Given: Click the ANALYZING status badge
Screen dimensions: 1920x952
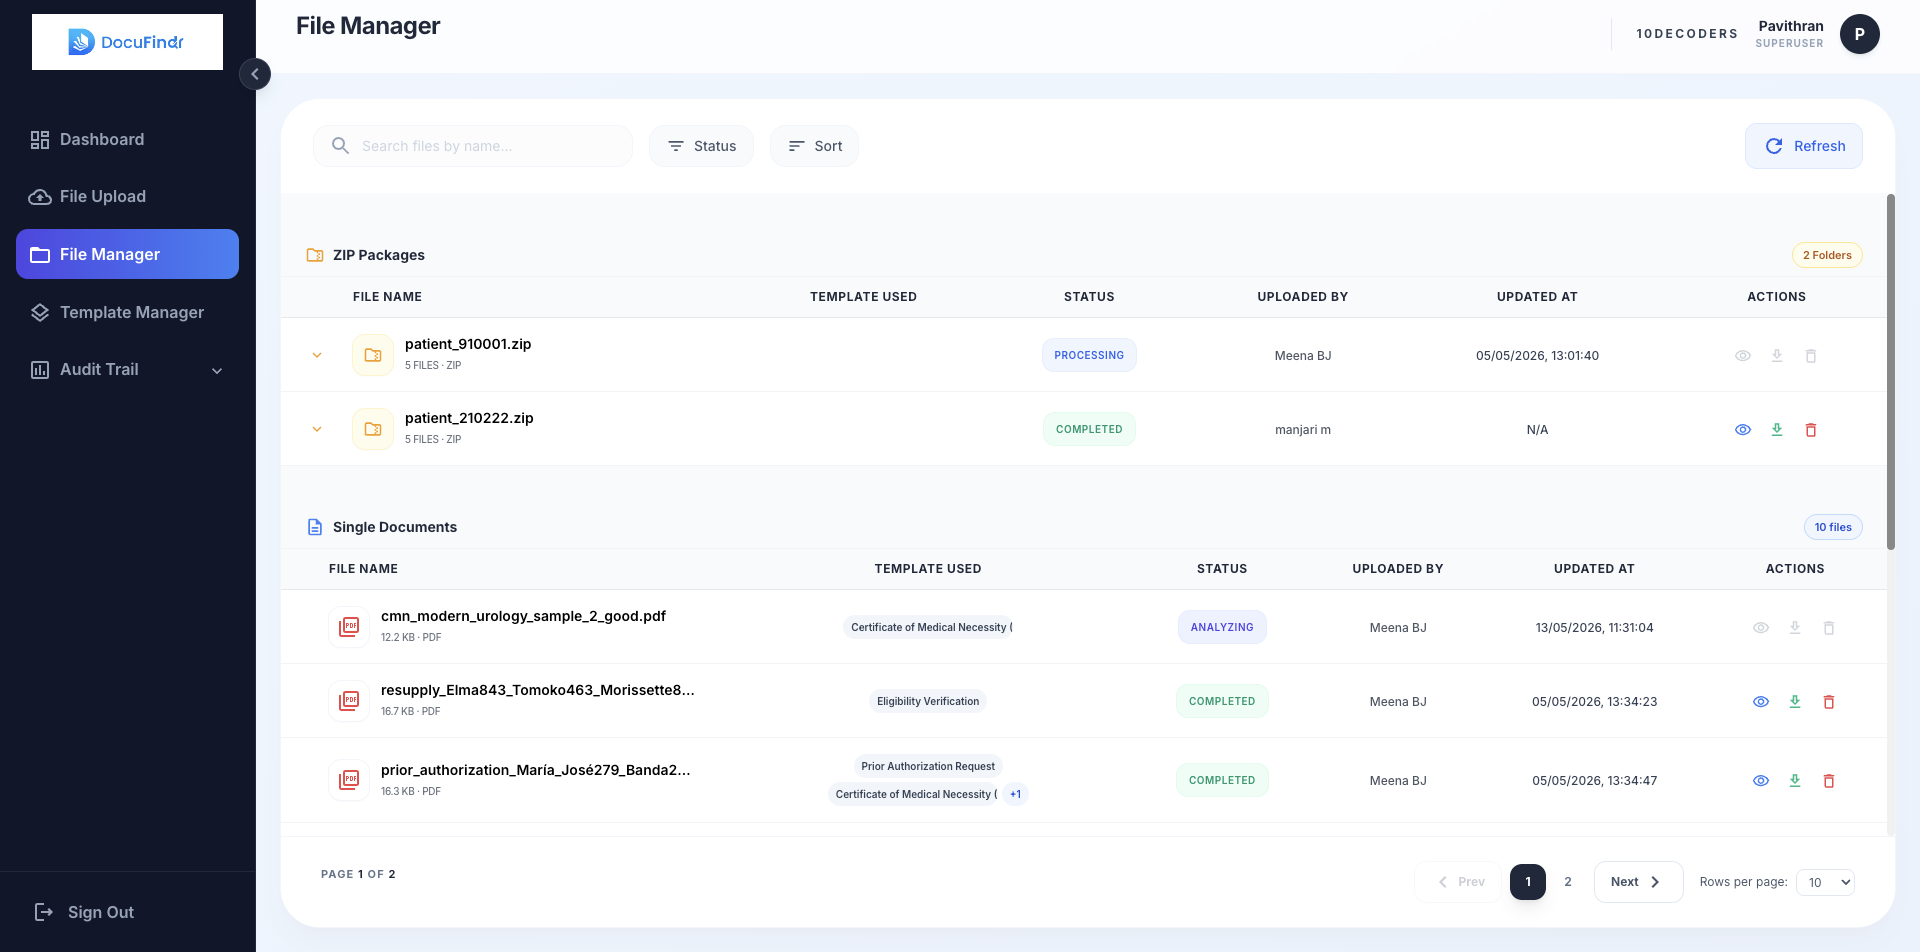Looking at the screenshot, I should (x=1222, y=627).
